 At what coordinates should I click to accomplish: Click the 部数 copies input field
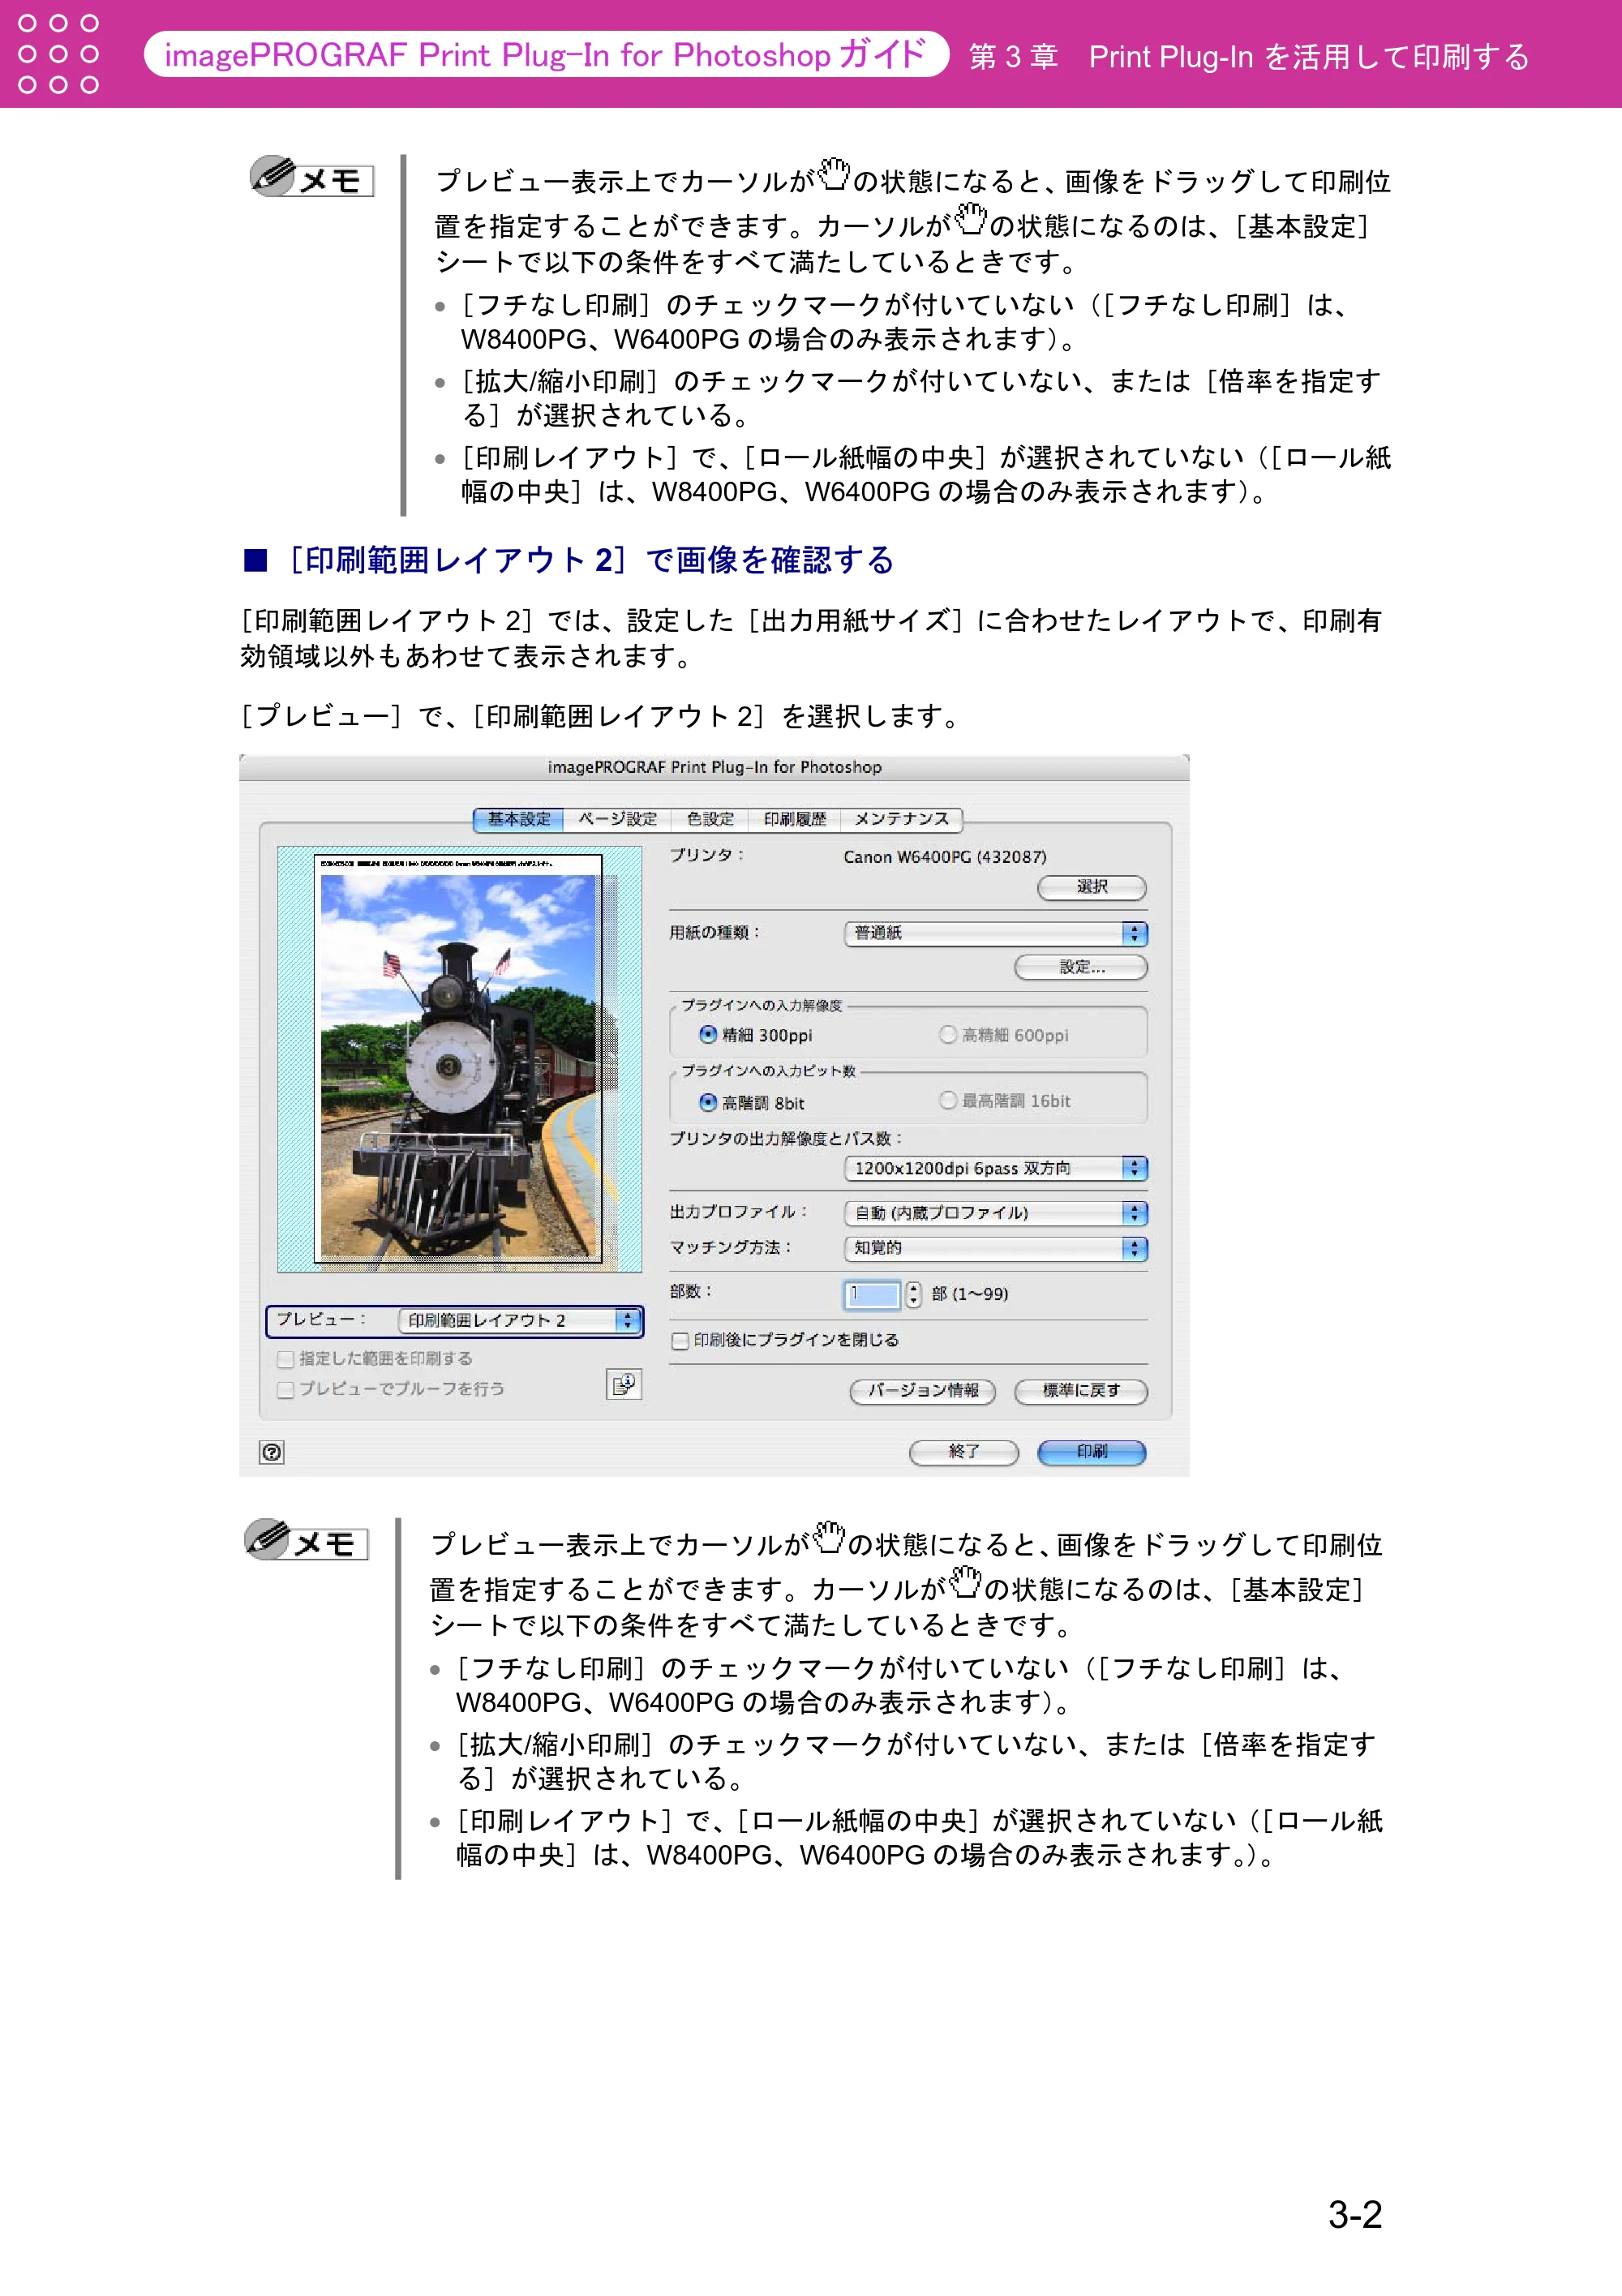872,1294
